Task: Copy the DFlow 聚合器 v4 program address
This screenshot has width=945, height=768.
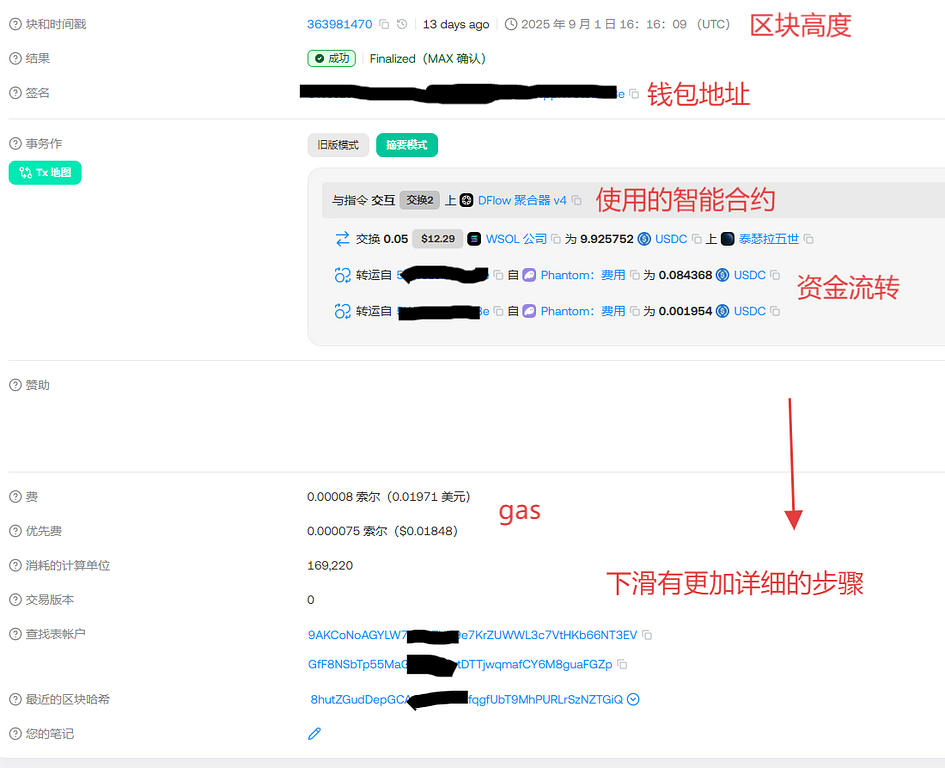Action: 576,200
